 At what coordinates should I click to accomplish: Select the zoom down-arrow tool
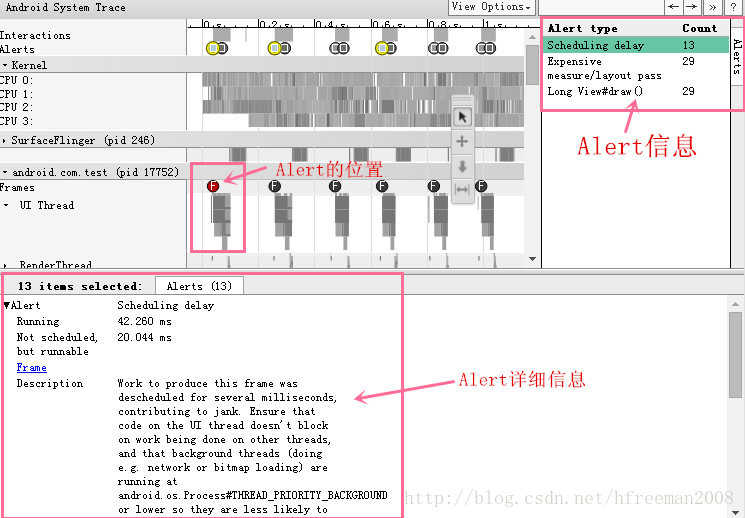(x=462, y=166)
